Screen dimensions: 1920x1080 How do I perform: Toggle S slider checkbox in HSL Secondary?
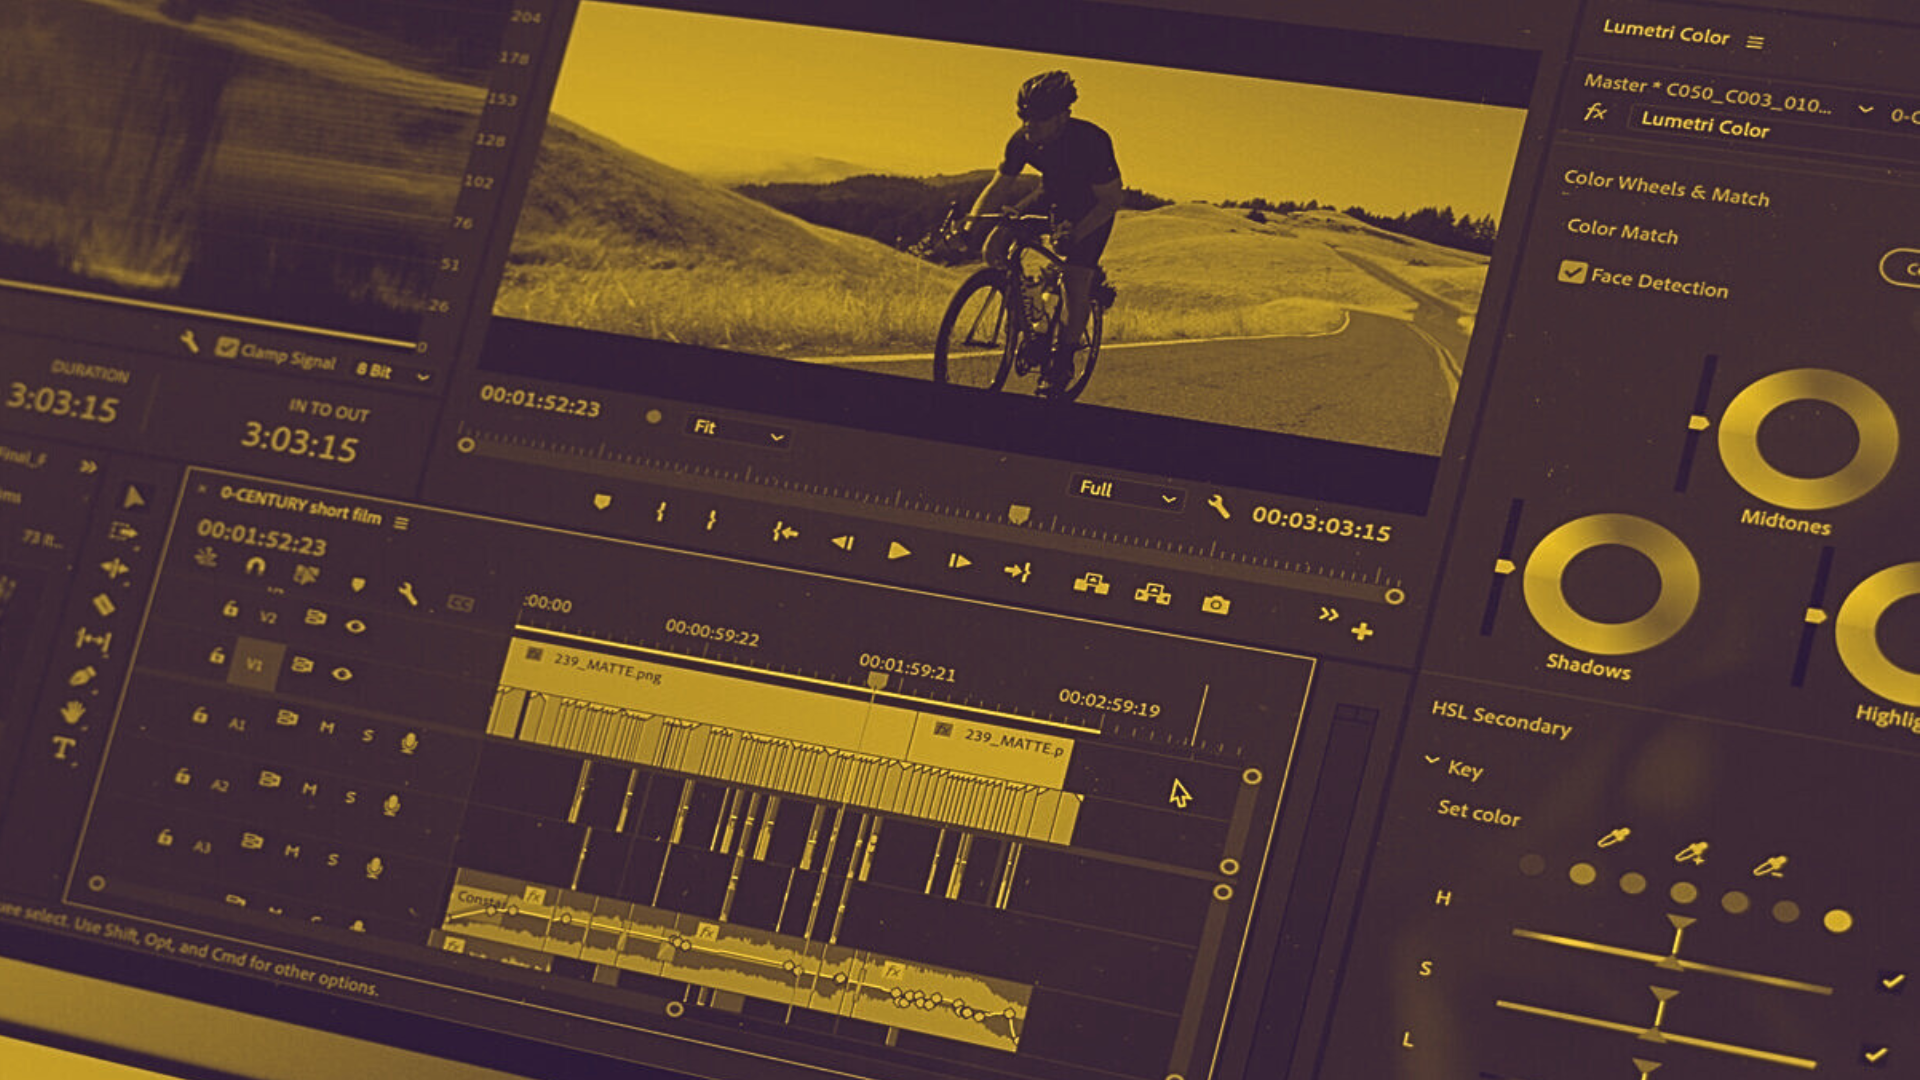click(1891, 981)
